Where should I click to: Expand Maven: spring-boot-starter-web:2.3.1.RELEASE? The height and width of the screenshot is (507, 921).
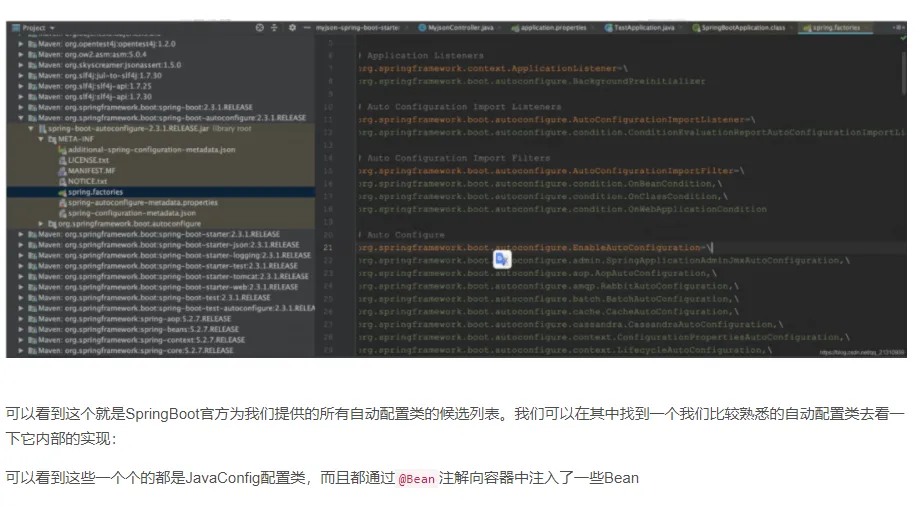coord(21,287)
